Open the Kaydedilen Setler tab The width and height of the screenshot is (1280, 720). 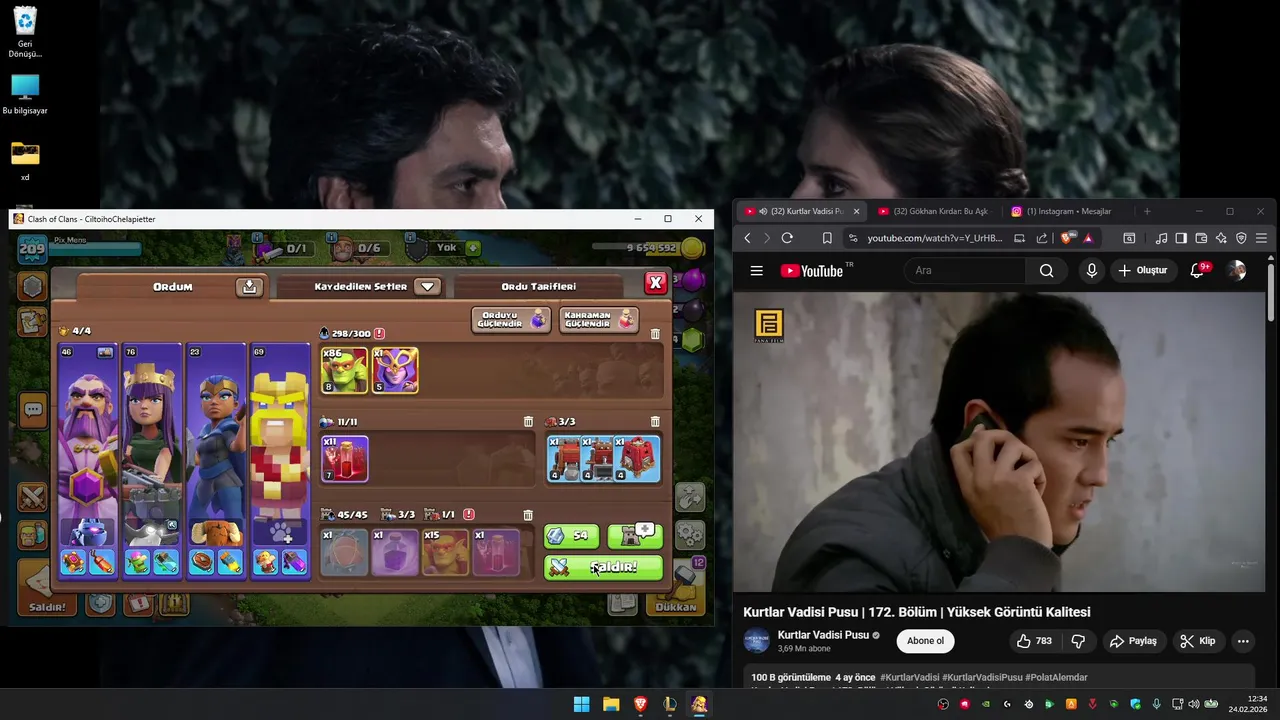tap(361, 286)
